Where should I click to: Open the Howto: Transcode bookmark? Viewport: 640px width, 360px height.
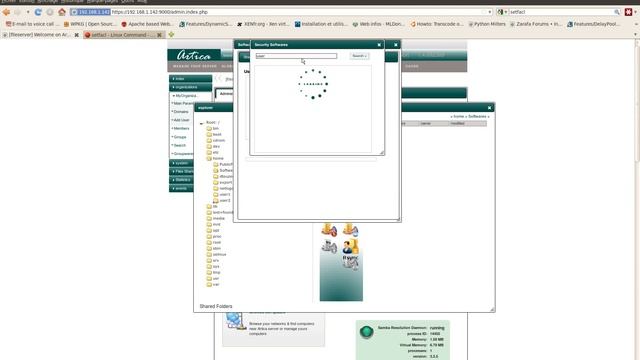click(437, 24)
